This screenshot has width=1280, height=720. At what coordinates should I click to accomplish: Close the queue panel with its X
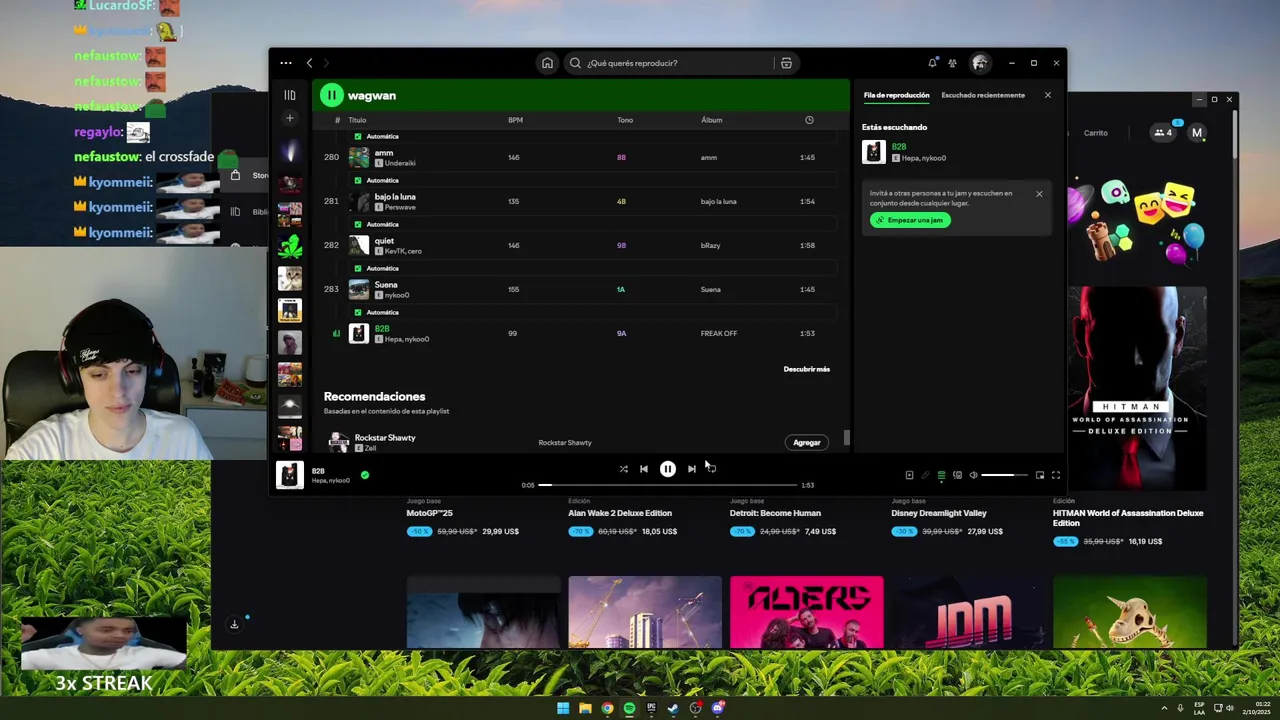coord(1047,95)
